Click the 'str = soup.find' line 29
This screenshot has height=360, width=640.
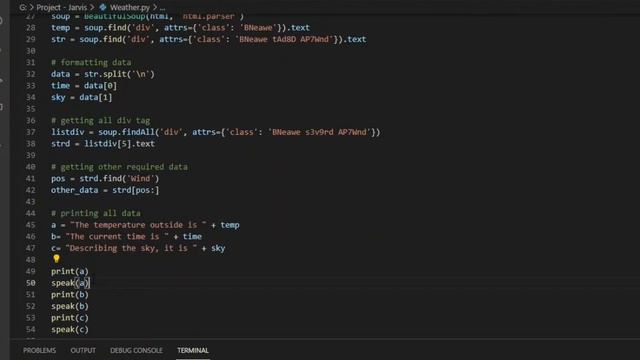point(209,40)
